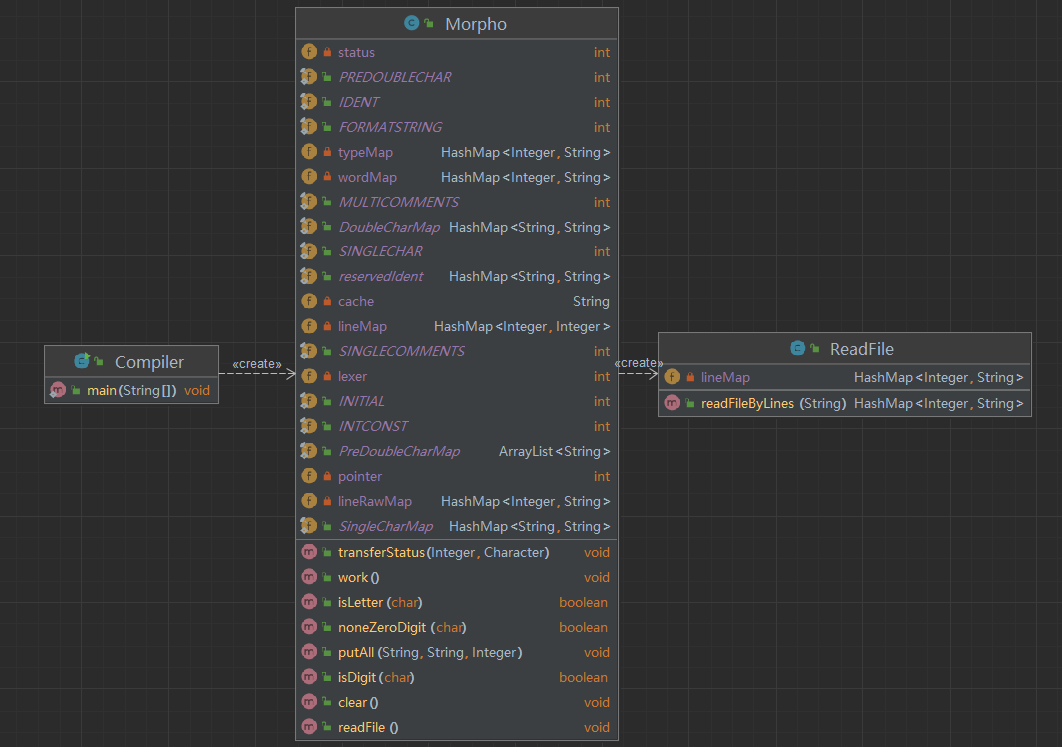Click the private lock icon beside cache
The image size is (1062, 747).
point(327,301)
